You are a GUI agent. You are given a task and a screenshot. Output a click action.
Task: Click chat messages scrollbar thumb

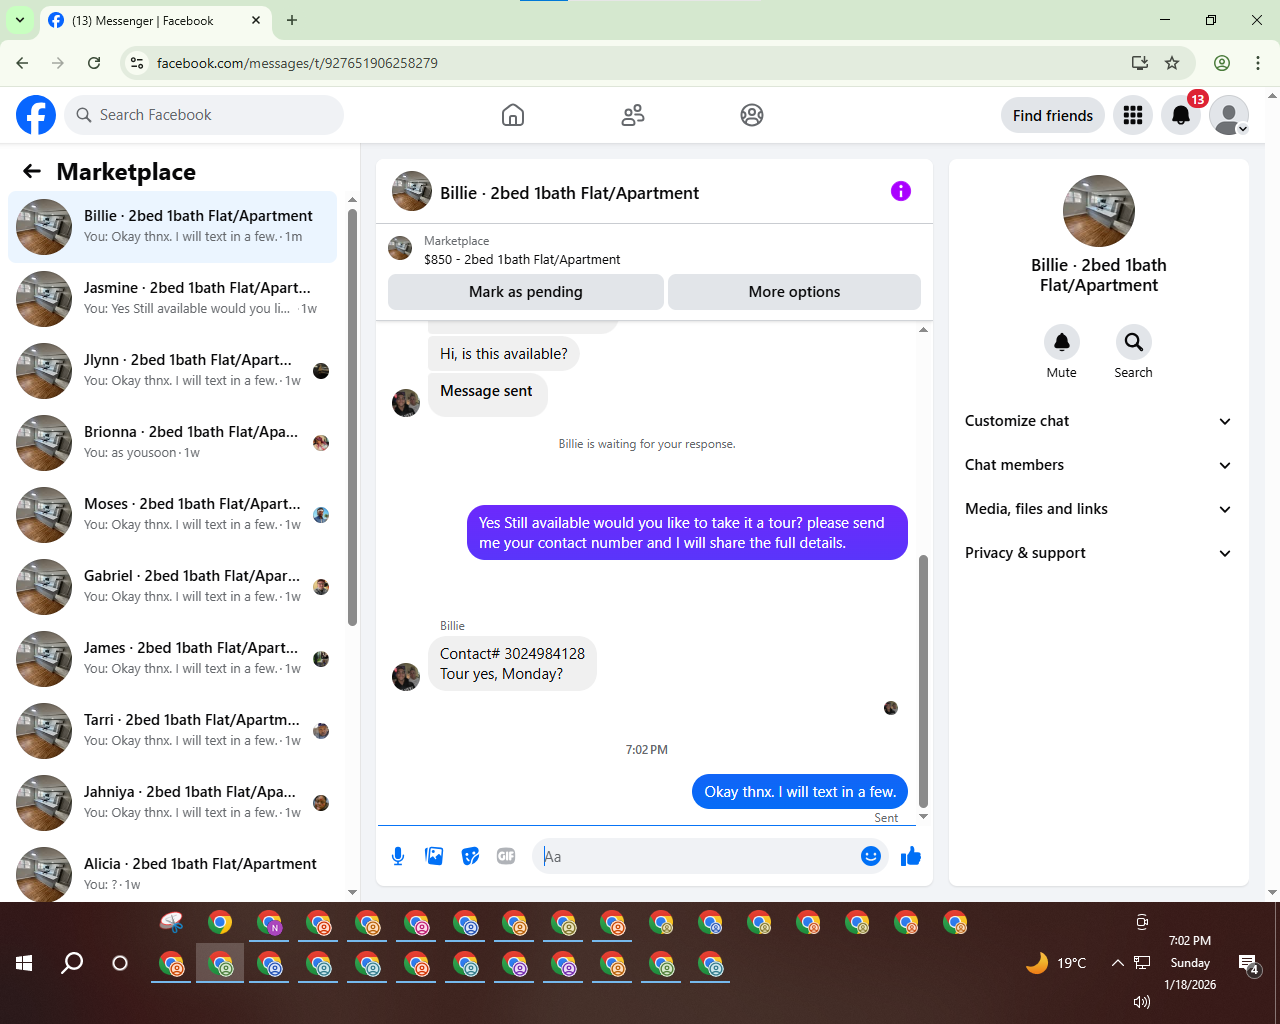[x=923, y=680]
